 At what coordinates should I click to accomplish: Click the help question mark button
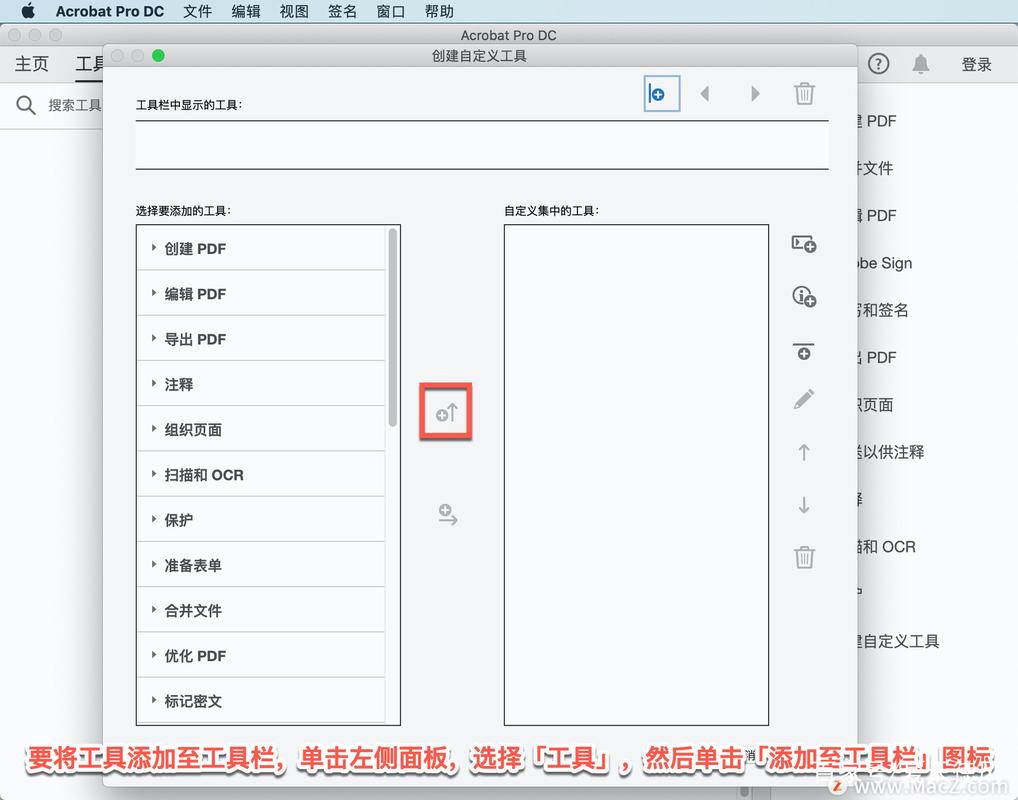(x=877, y=63)
